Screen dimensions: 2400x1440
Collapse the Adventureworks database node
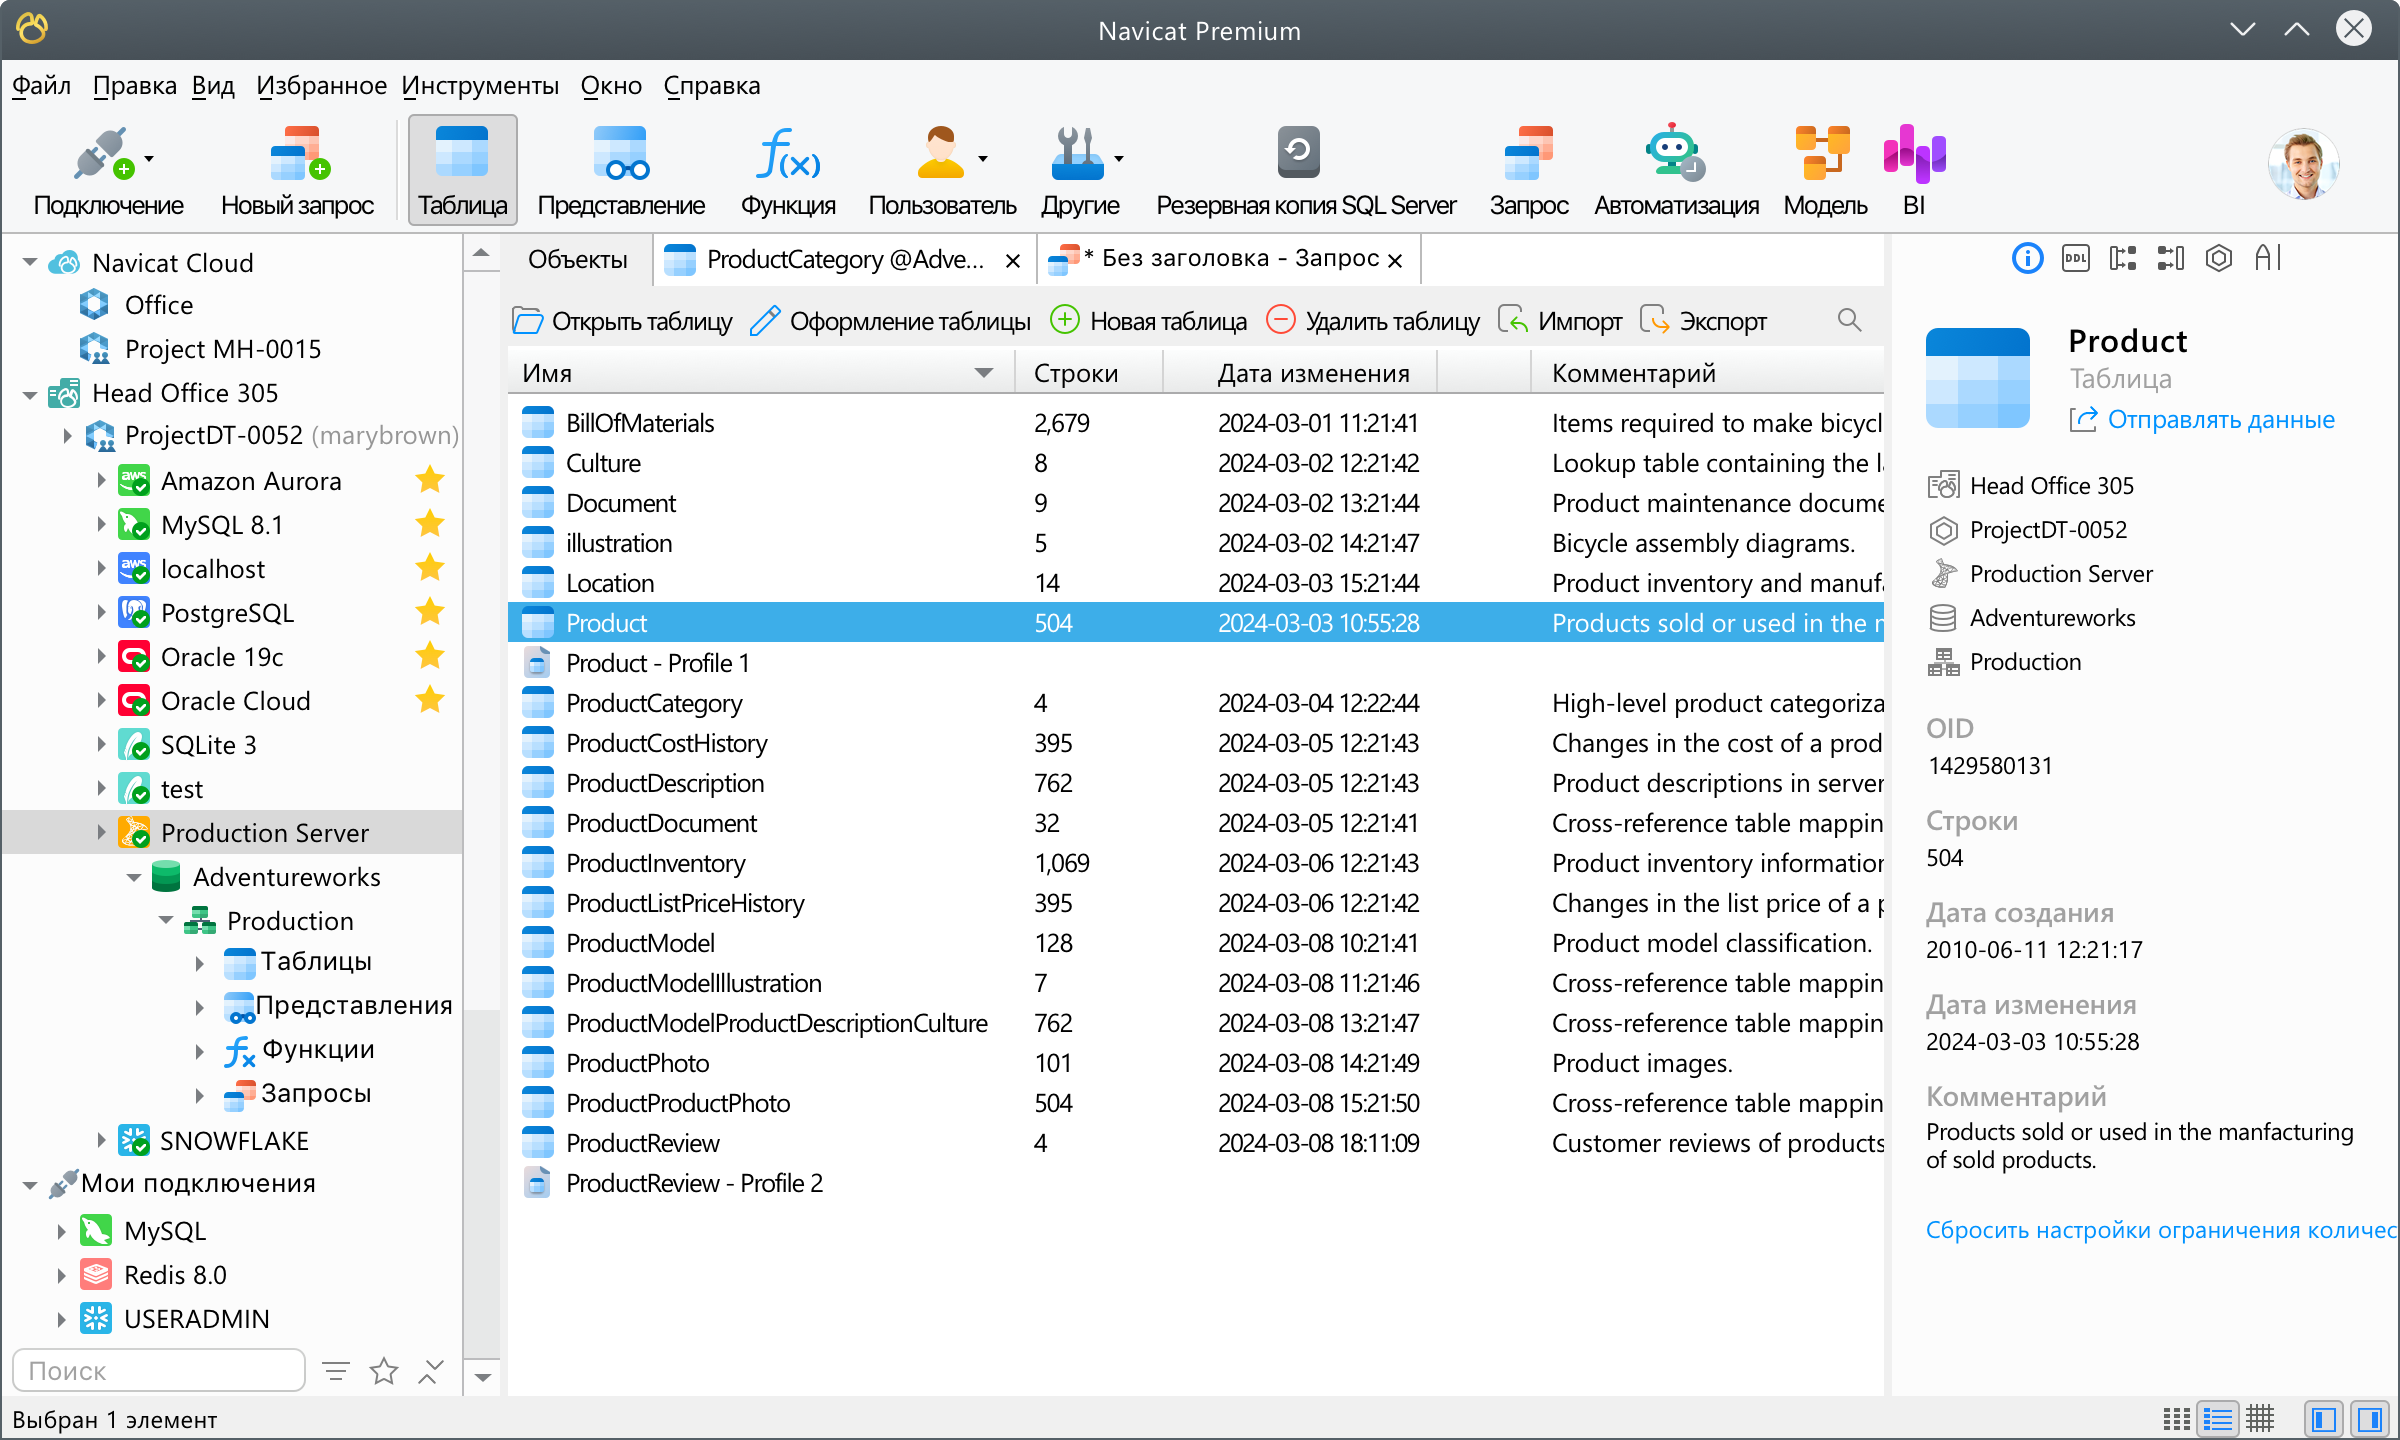click(134, 877)
